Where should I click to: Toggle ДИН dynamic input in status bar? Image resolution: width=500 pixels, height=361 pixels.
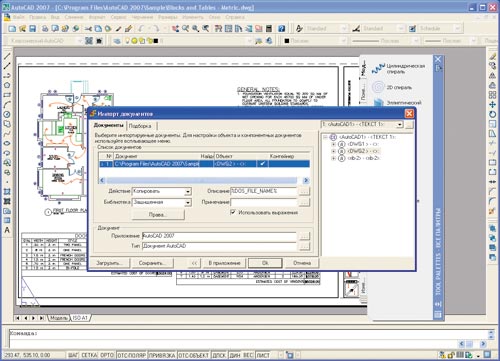click(x=235, y=355)
